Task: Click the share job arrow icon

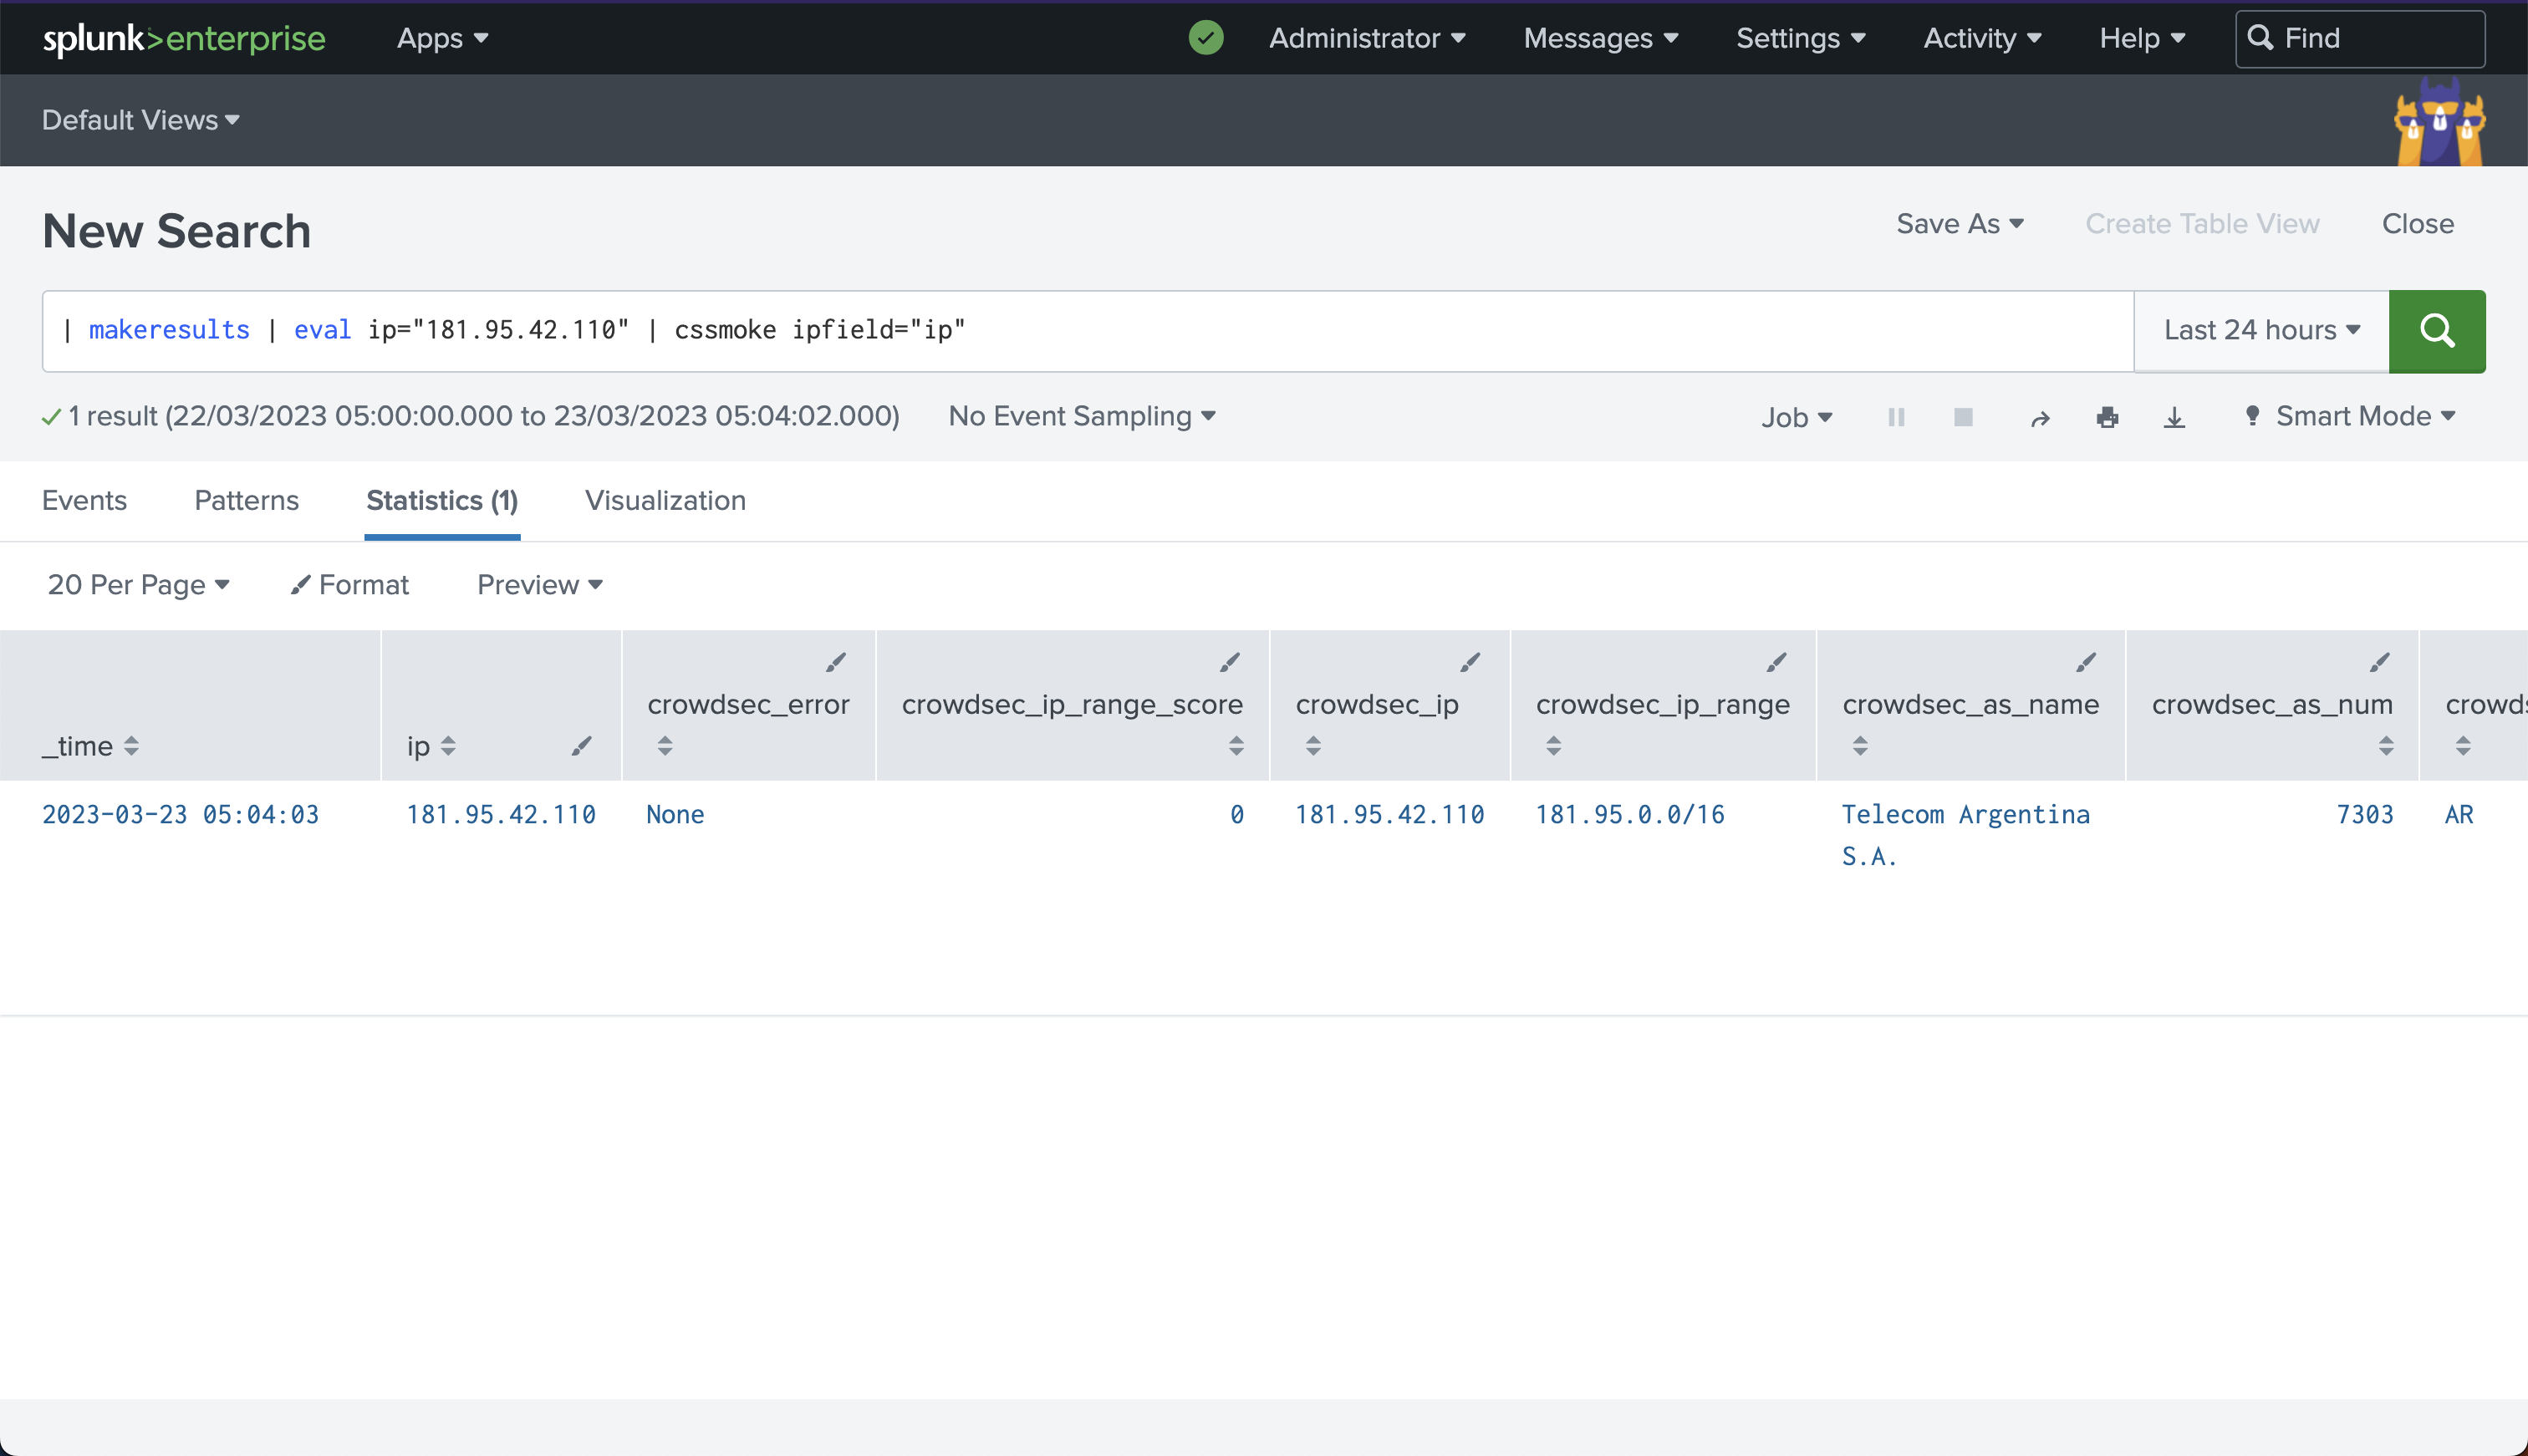Action: [x=2040, y=418]
